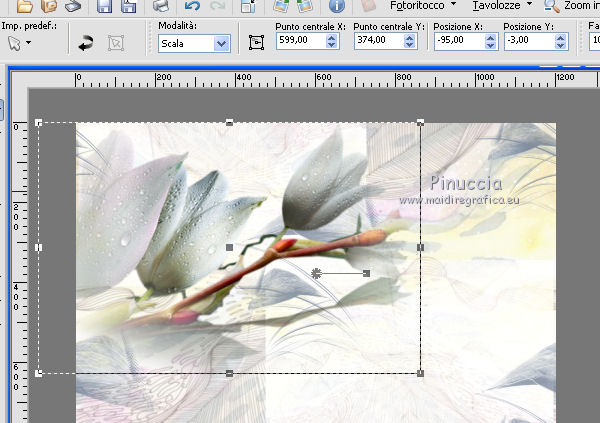The width and height of the screenshot is (600, 423).
Task: Click the center square handle of selection
Action: (229, 248)
